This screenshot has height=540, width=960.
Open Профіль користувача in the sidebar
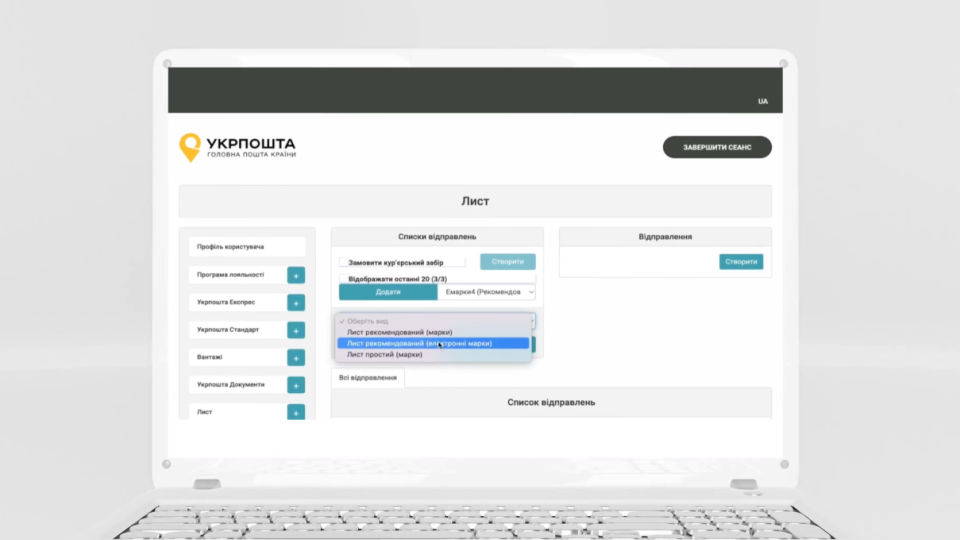pos(247,247)
